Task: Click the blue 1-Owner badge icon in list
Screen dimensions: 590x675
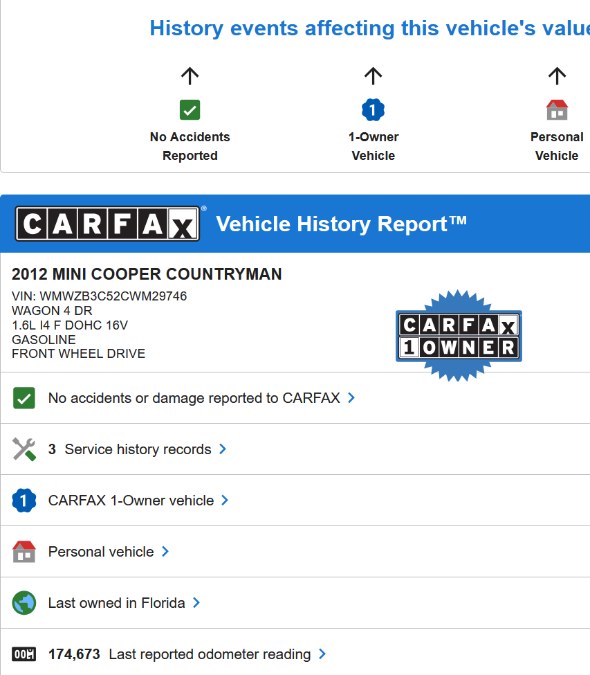Action: tap(24, 500)
